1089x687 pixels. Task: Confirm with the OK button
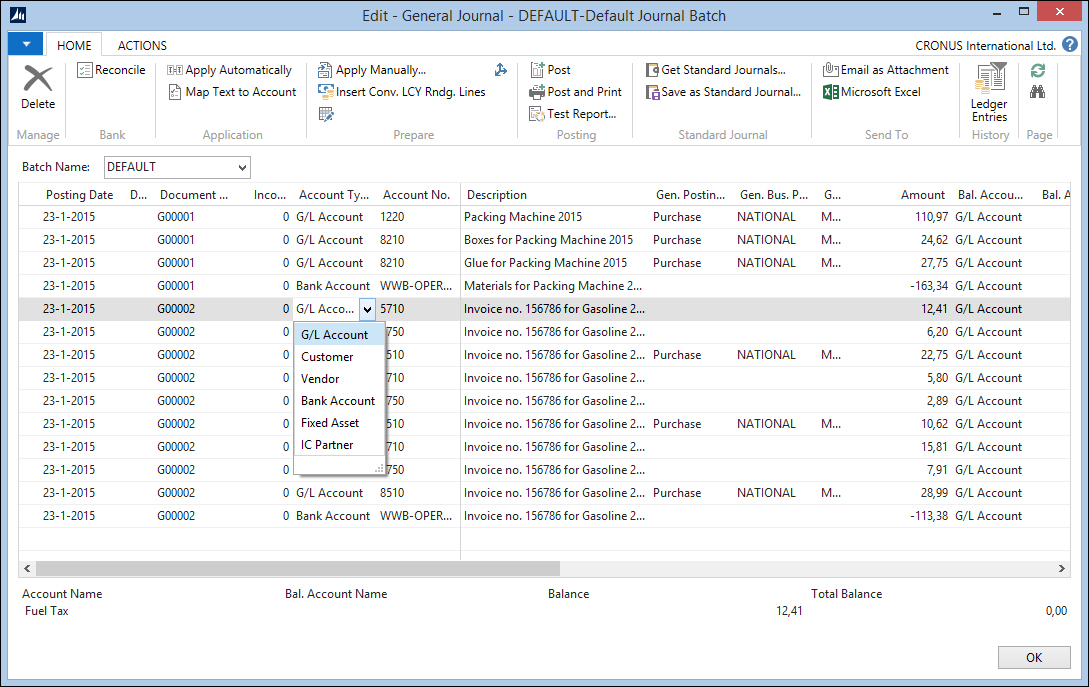[x=1034, y=657]
